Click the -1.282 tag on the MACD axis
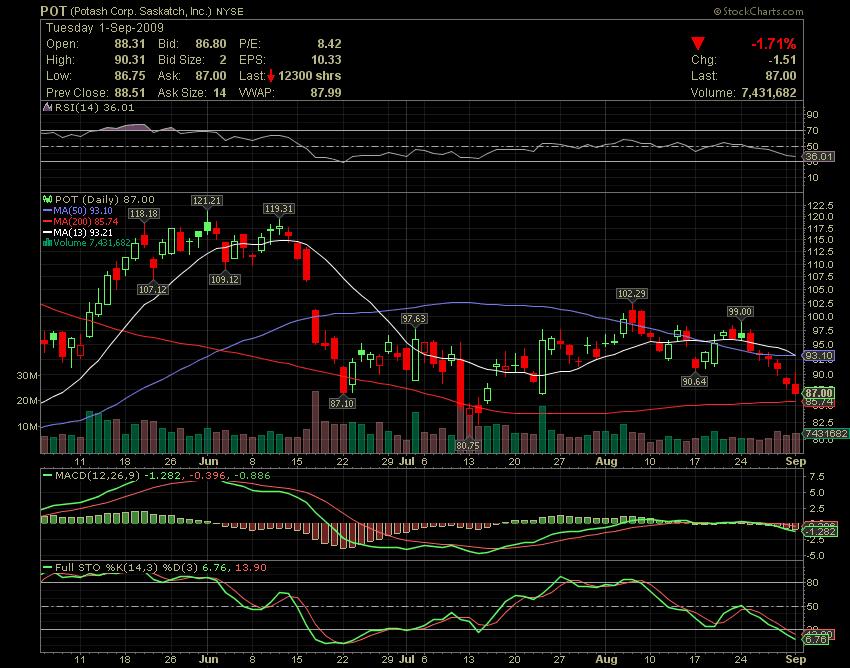The height and width of the screenshot is (668, 850). click(x=821, y=531)
